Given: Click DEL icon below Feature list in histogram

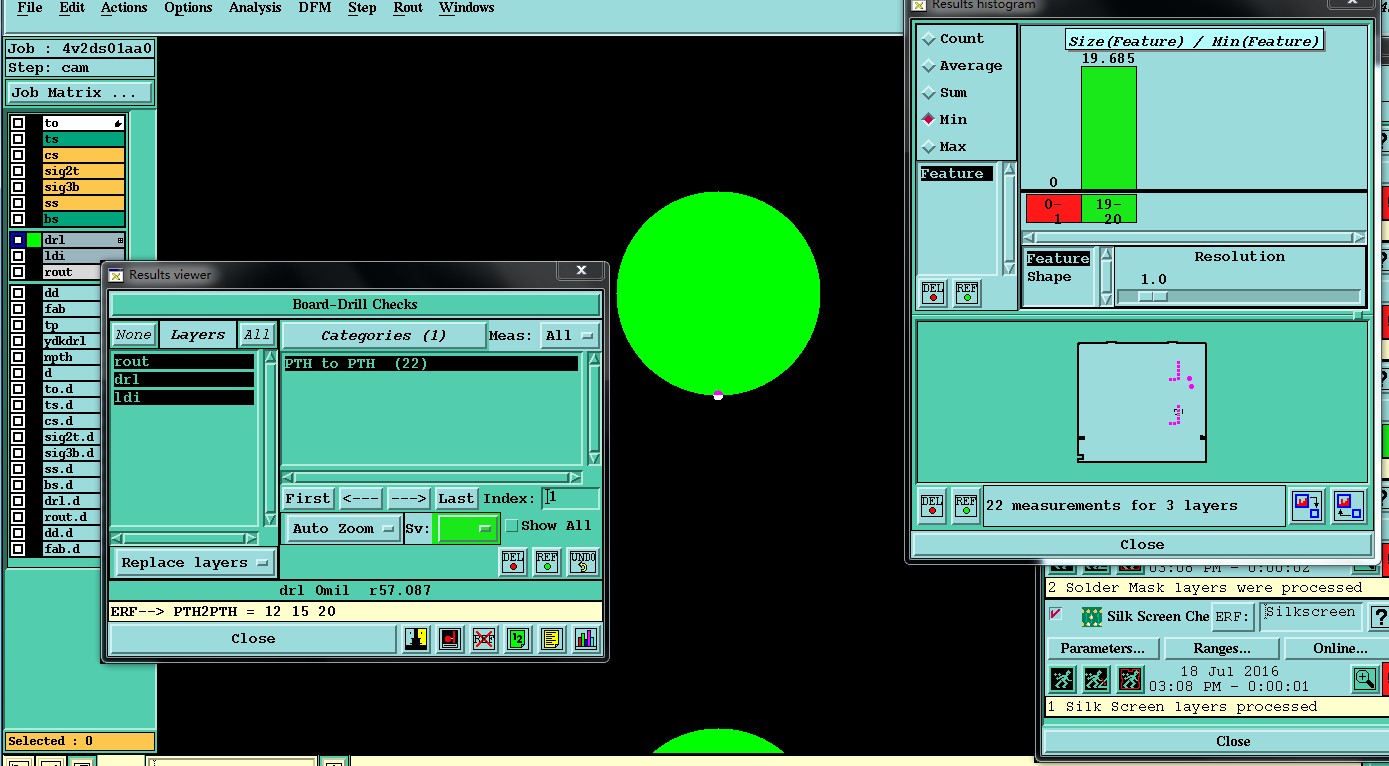Looking at the screenshot, I should pyautogui.click(x=933, y=292).
